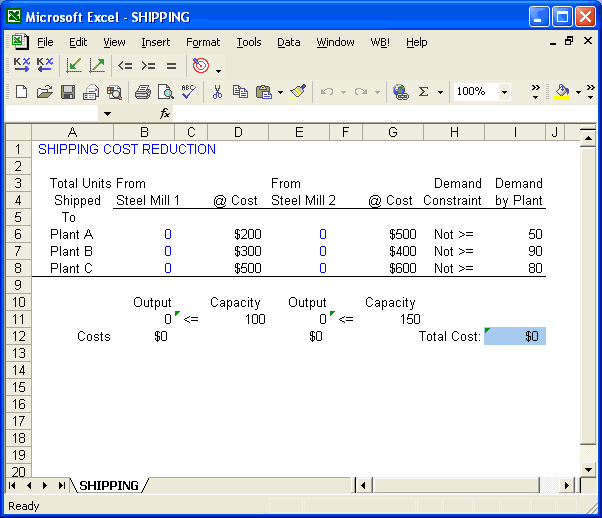Restore the workbook window inside Excel

click(x=569, y=41)
